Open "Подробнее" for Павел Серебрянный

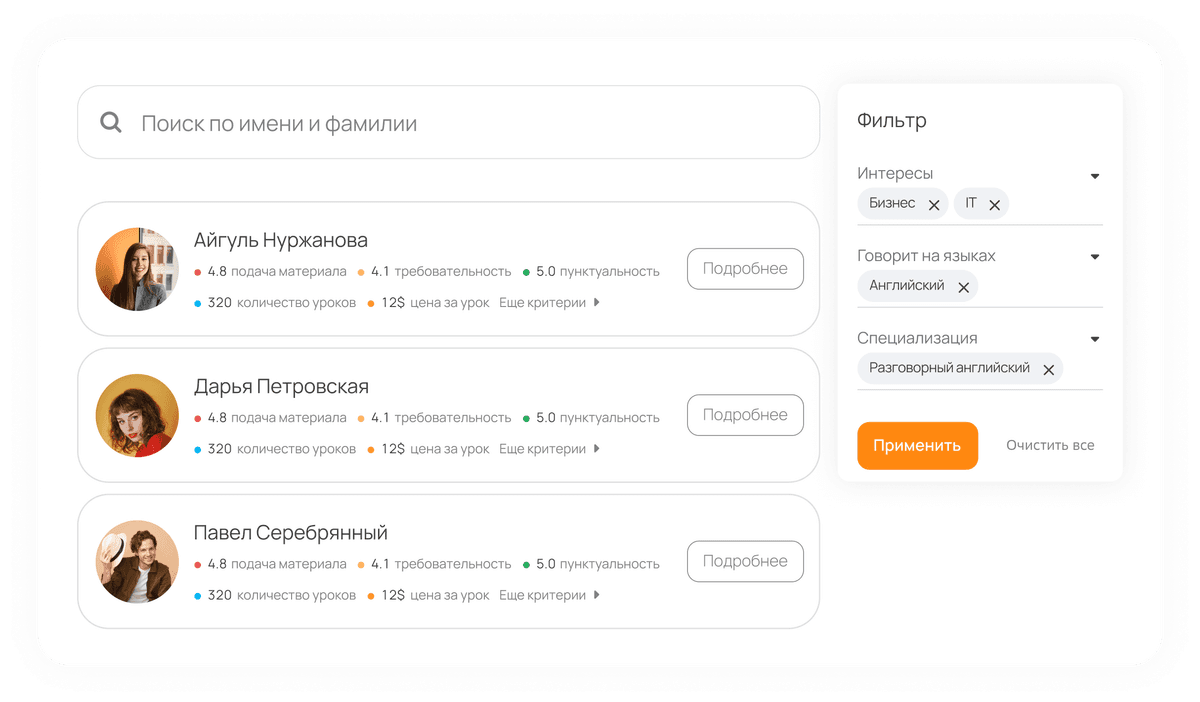(x=745, y=561)
